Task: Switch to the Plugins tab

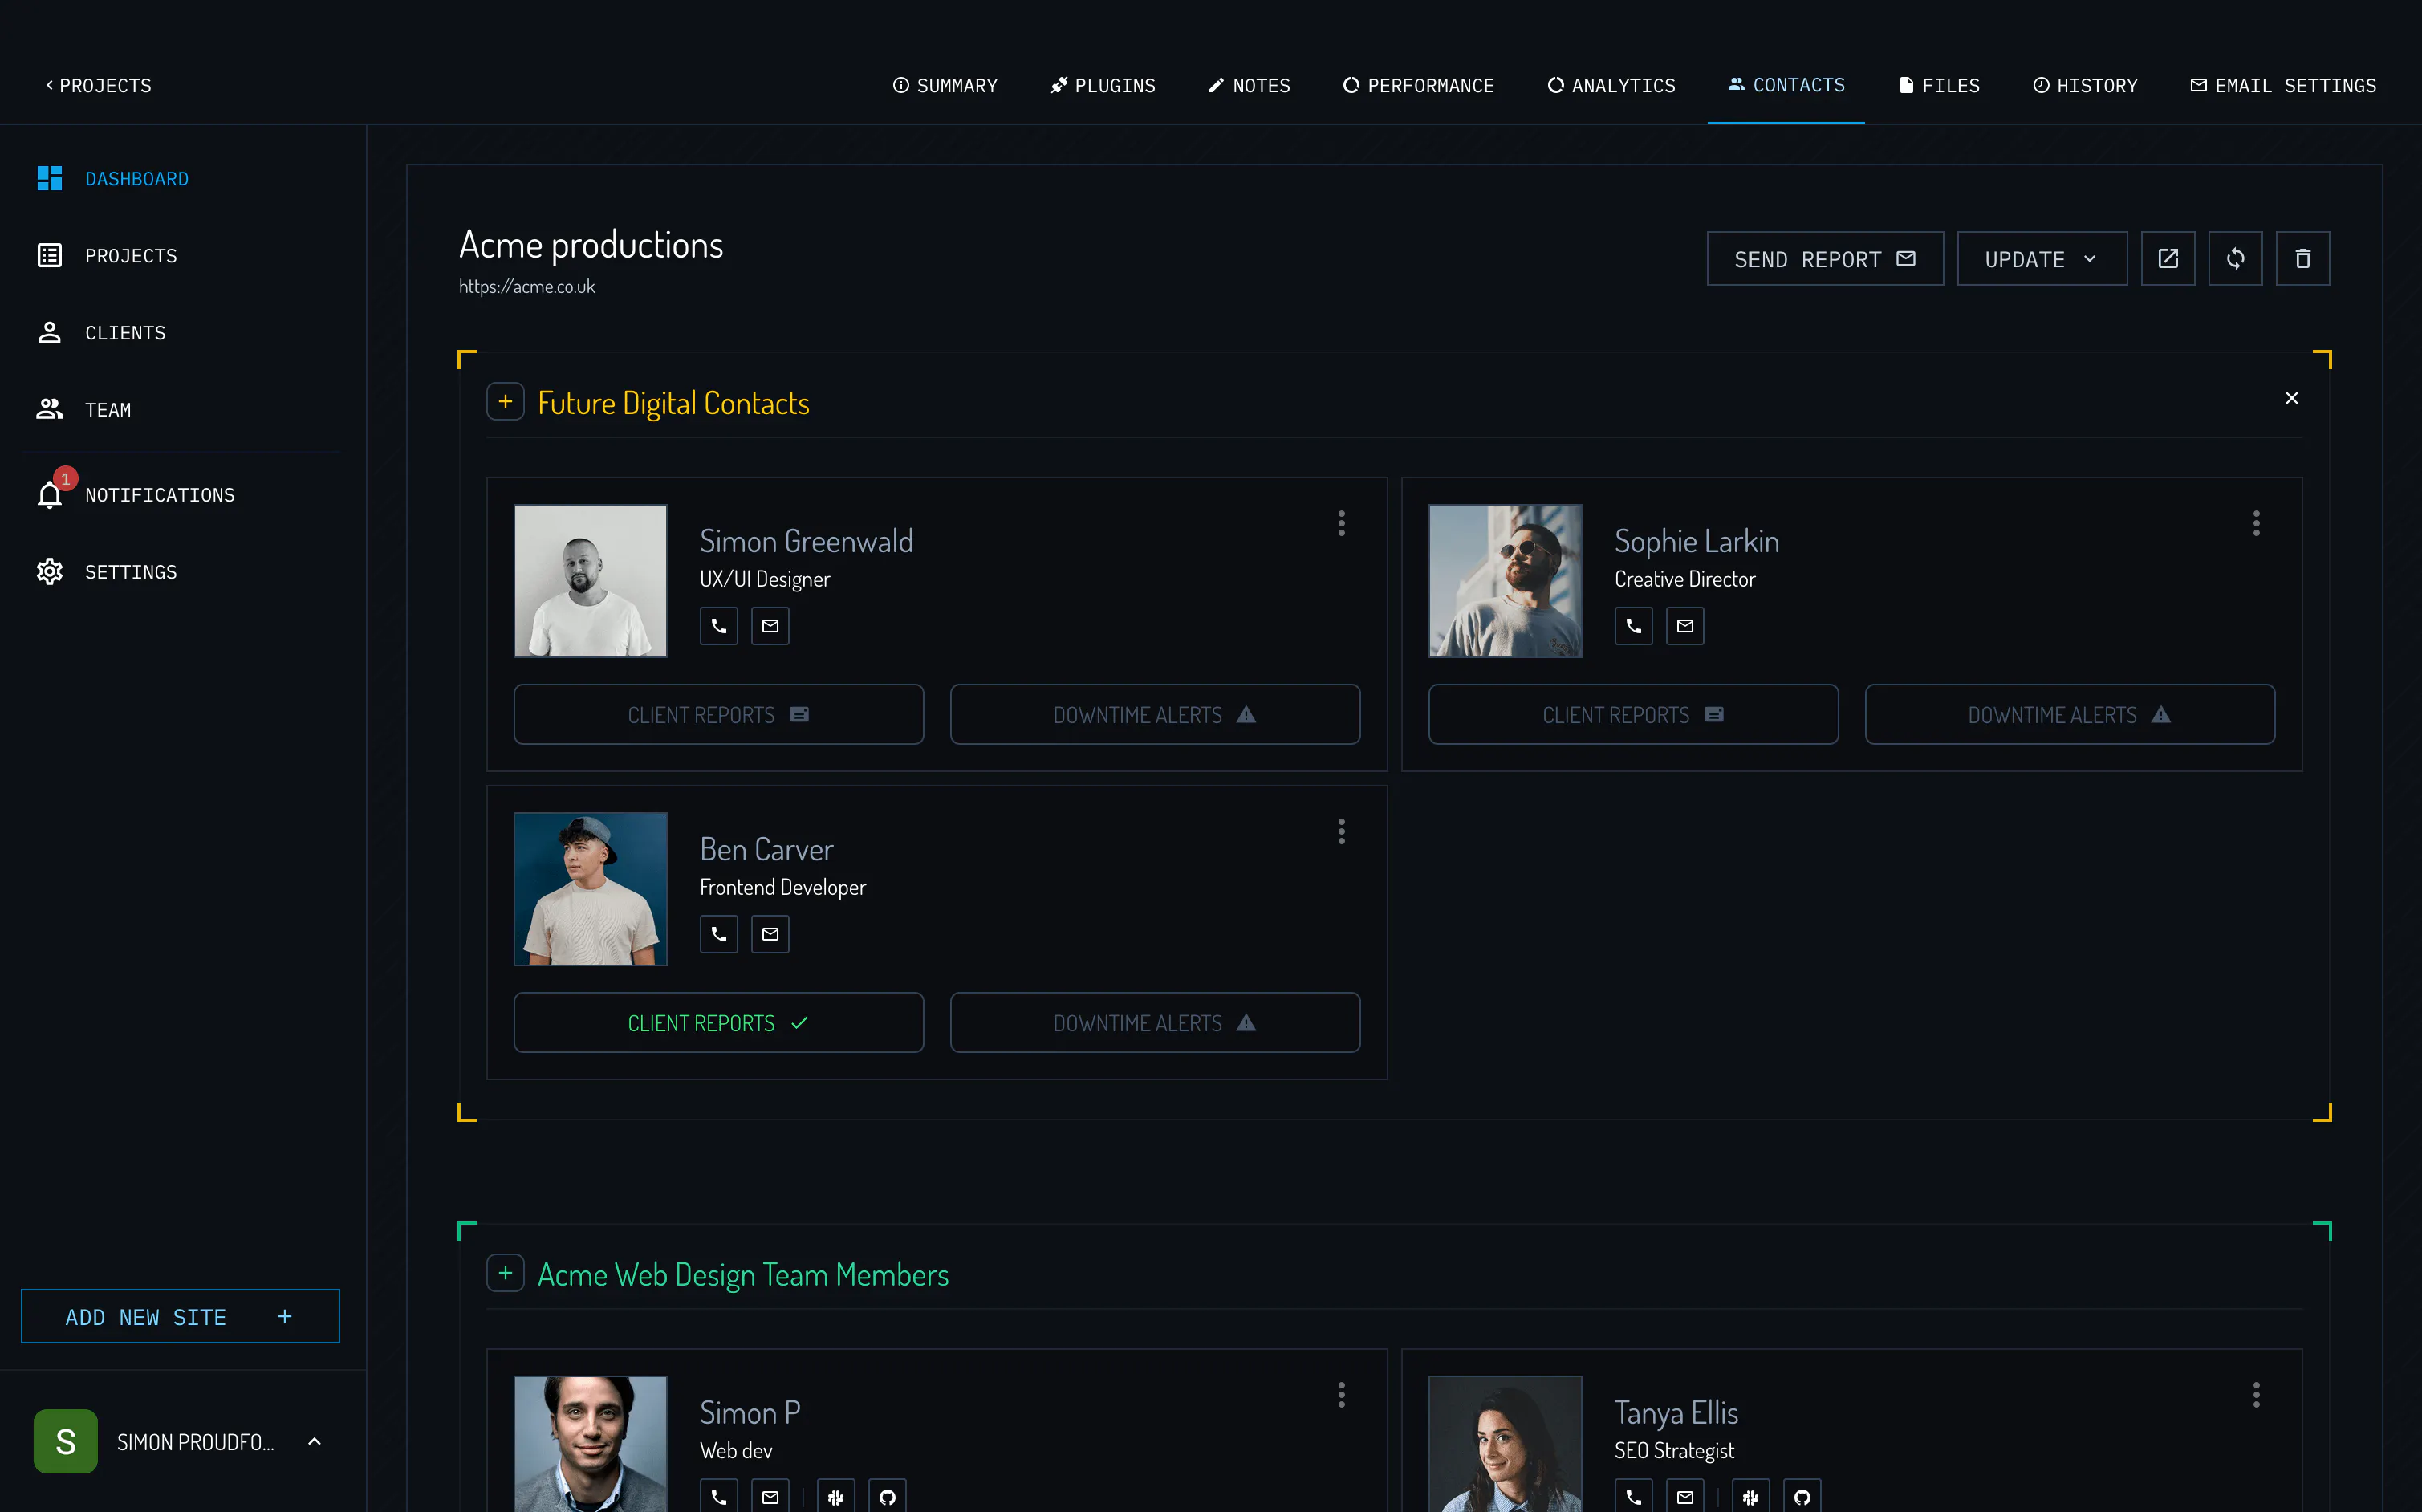Action: [1103, 86]
